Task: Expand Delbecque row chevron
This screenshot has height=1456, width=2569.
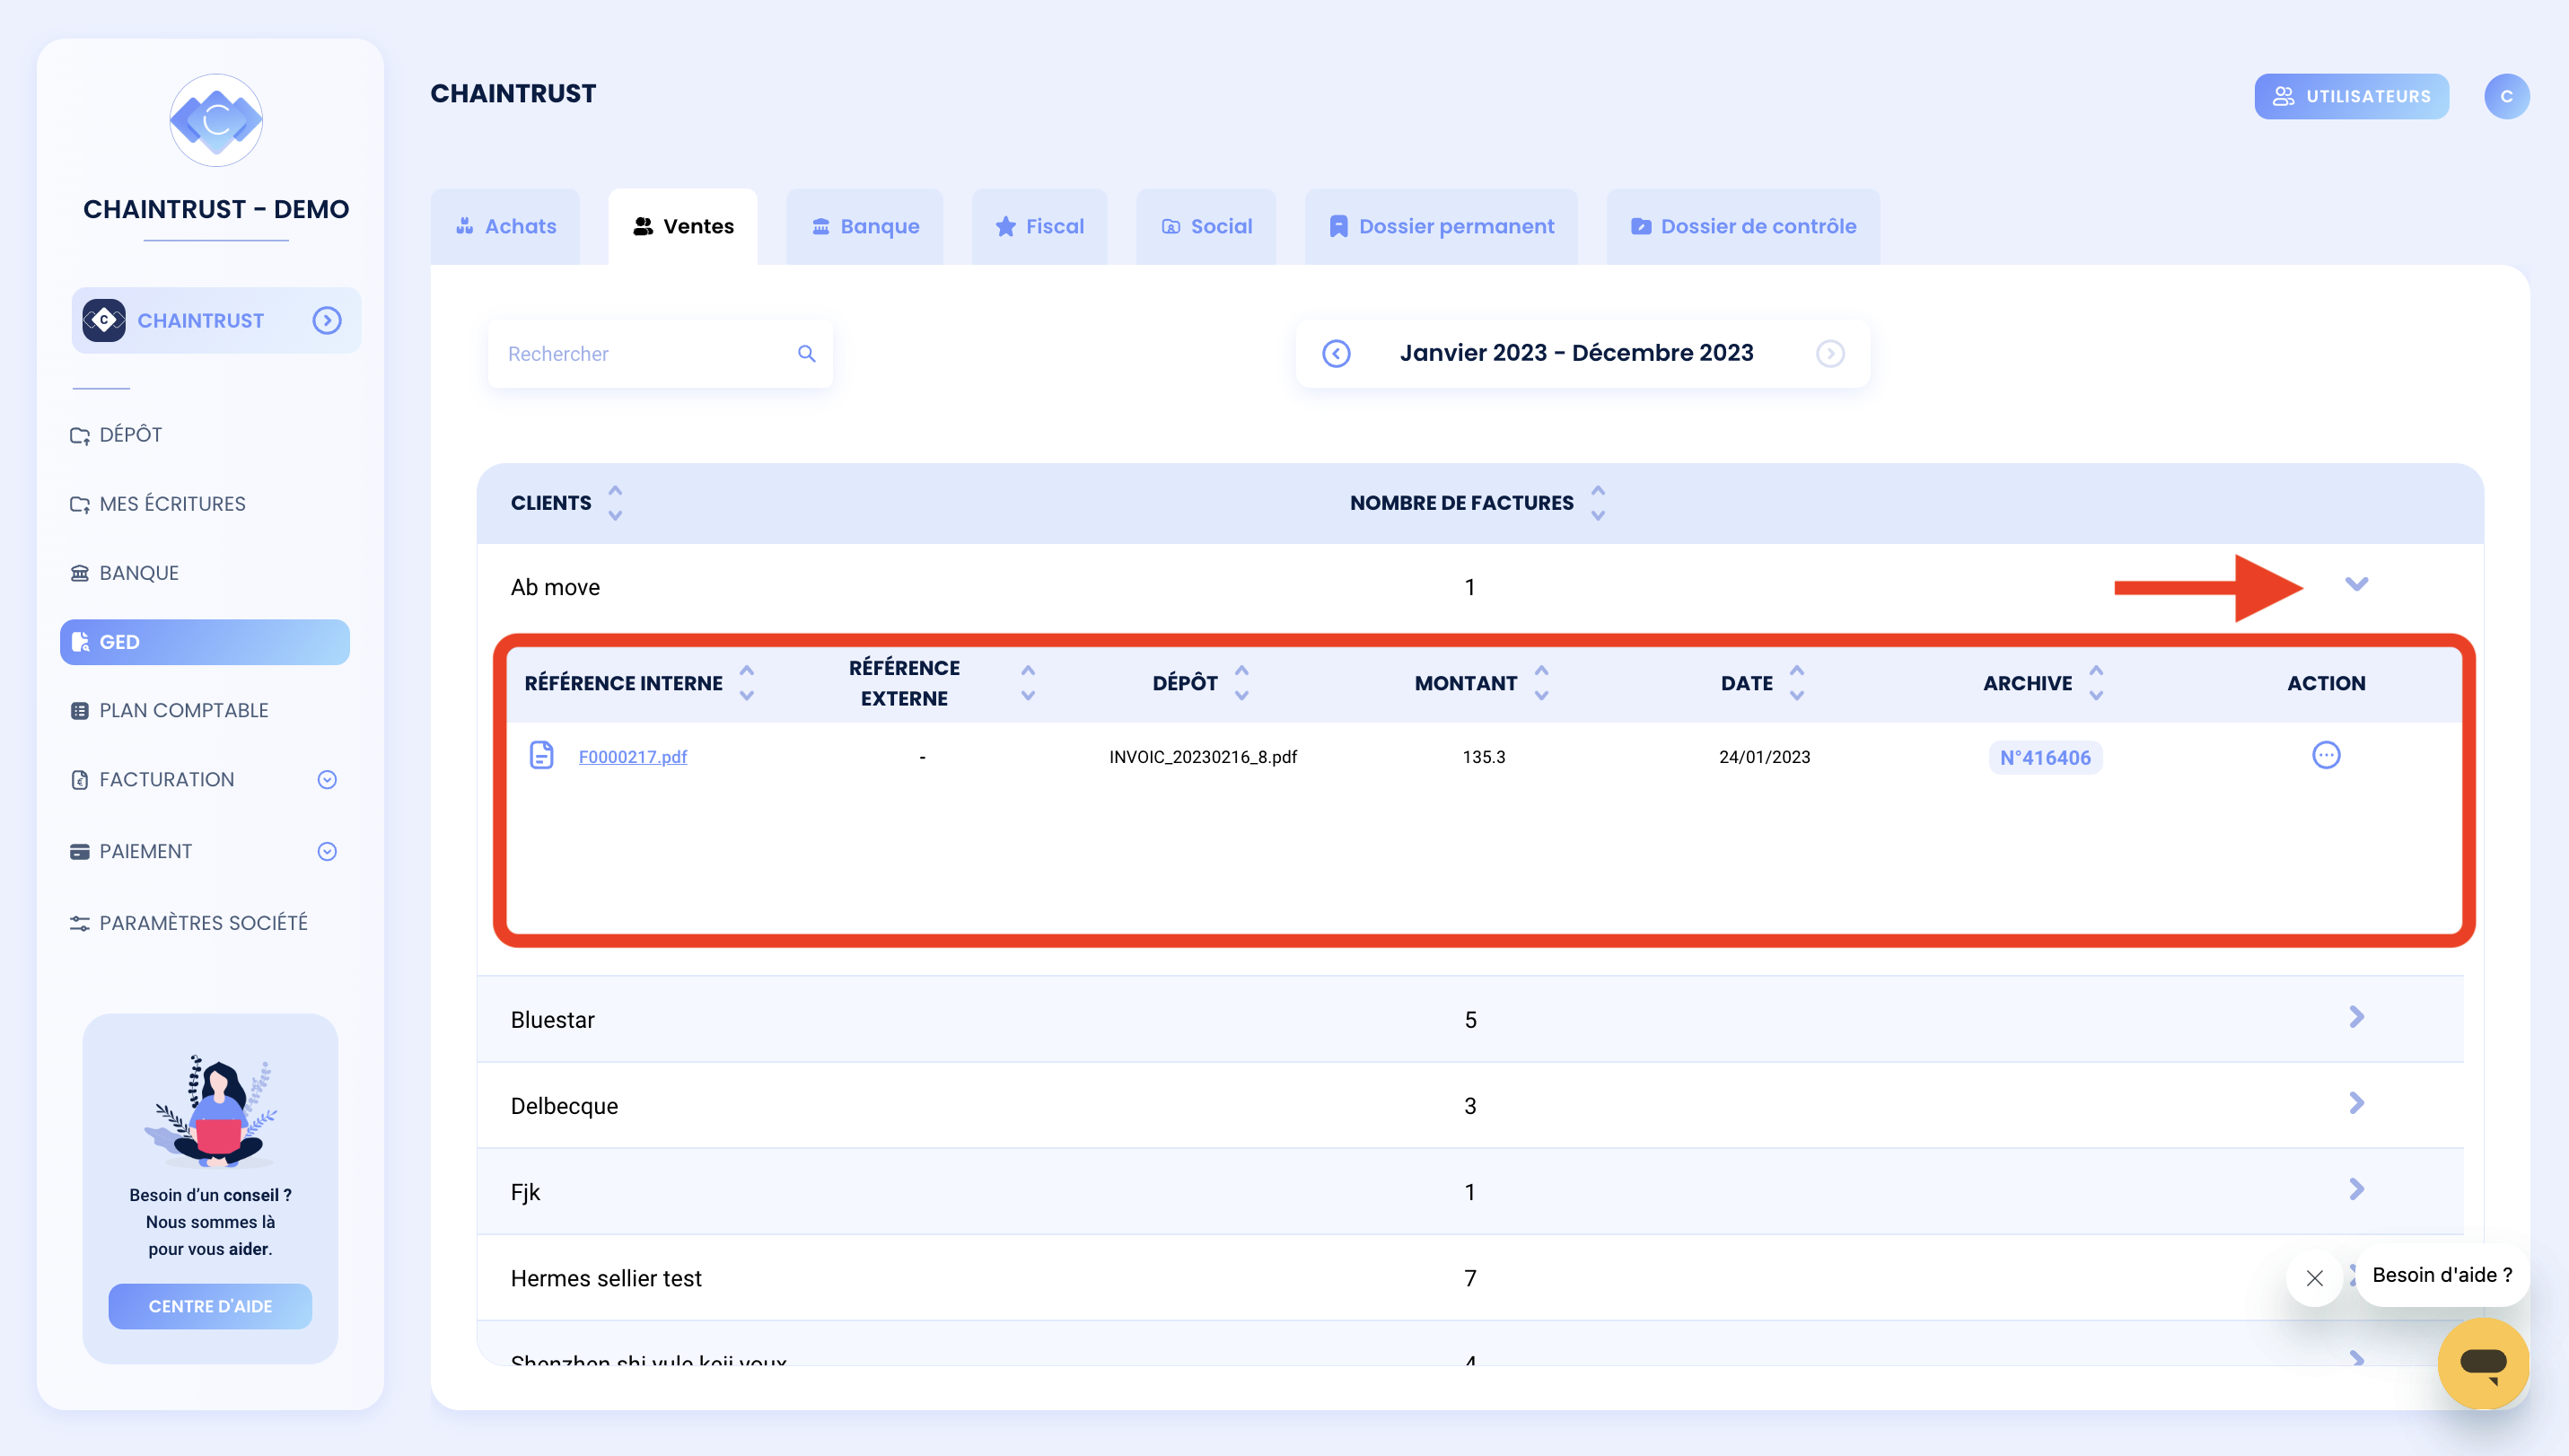Action: pos(2356,1103)
